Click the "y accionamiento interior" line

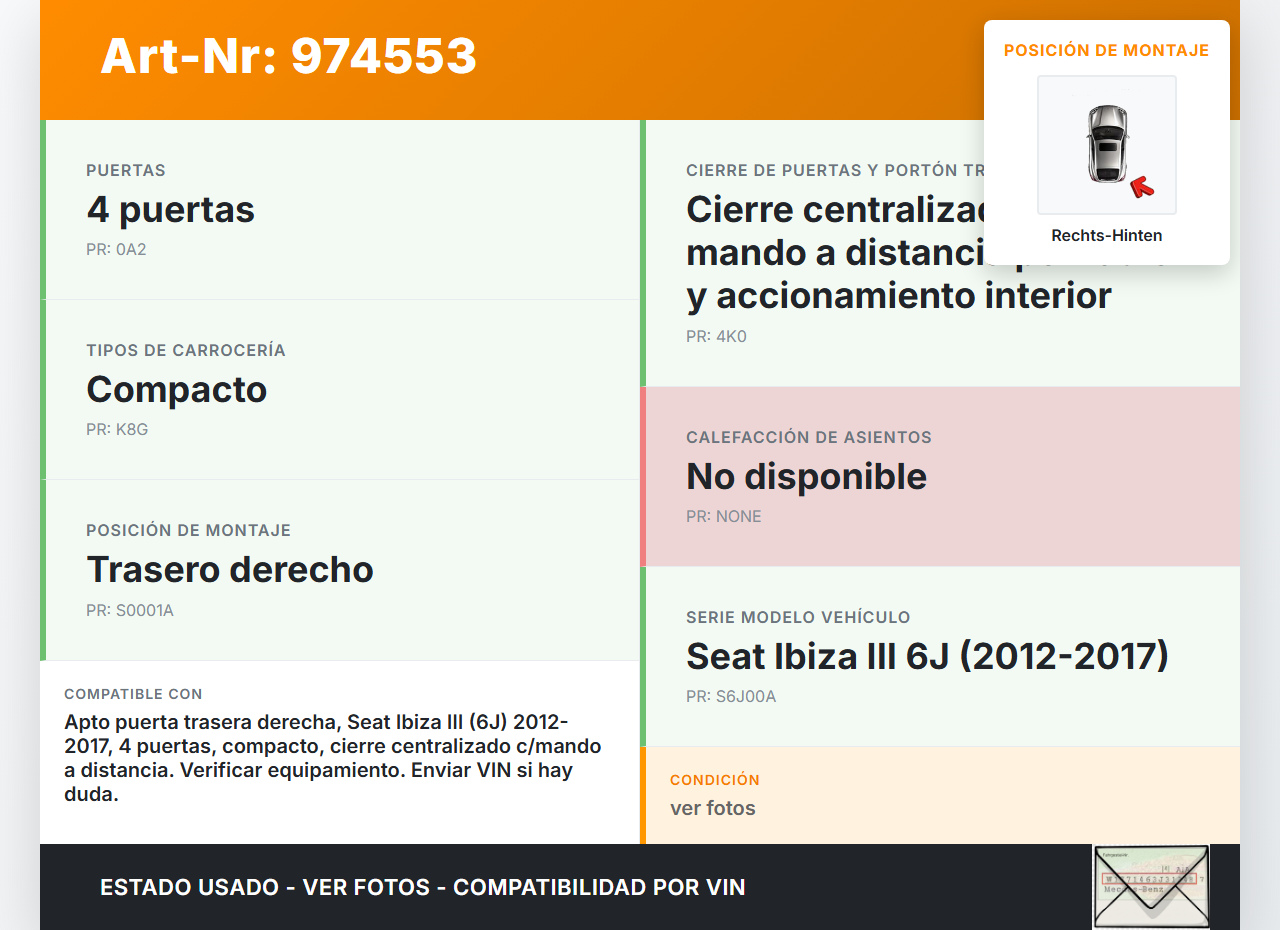pyautogui.click(x=899, y=296)
